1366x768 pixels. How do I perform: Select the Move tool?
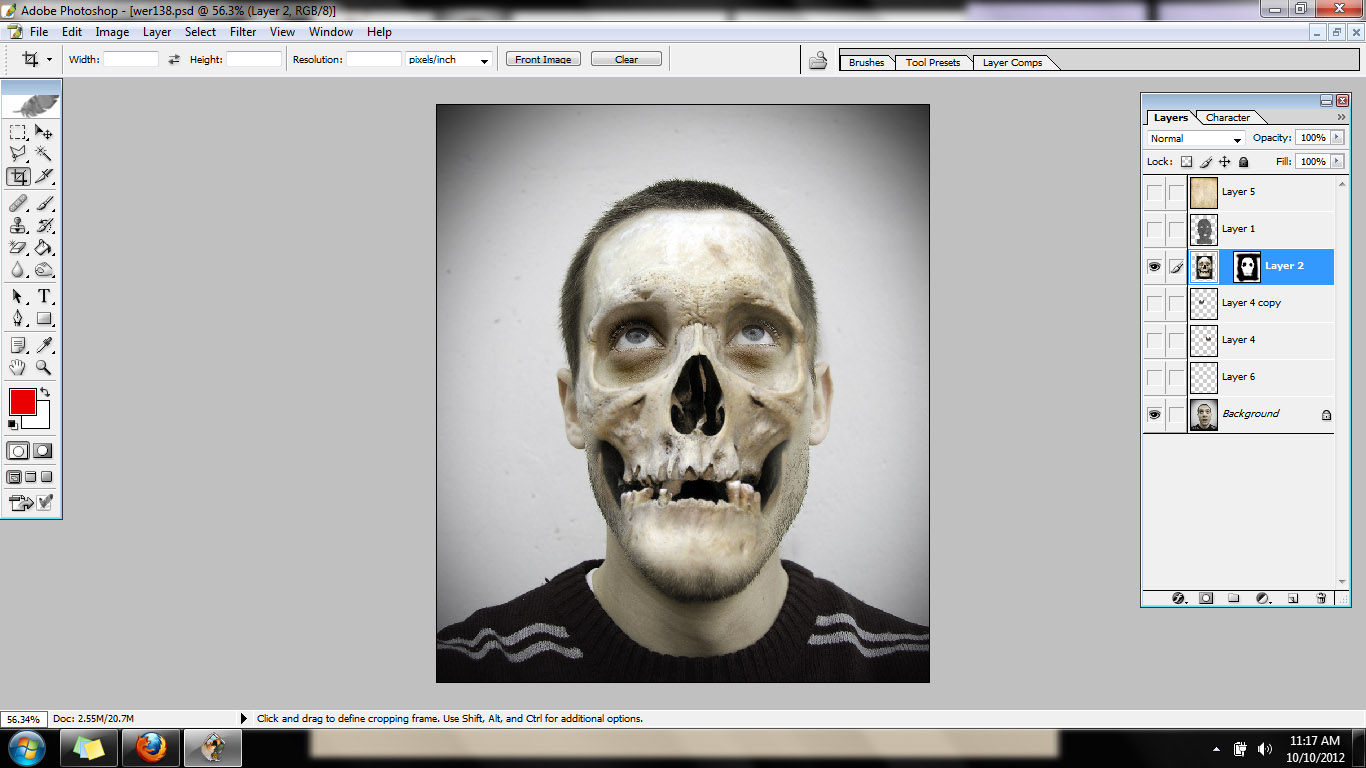(44, 132)
